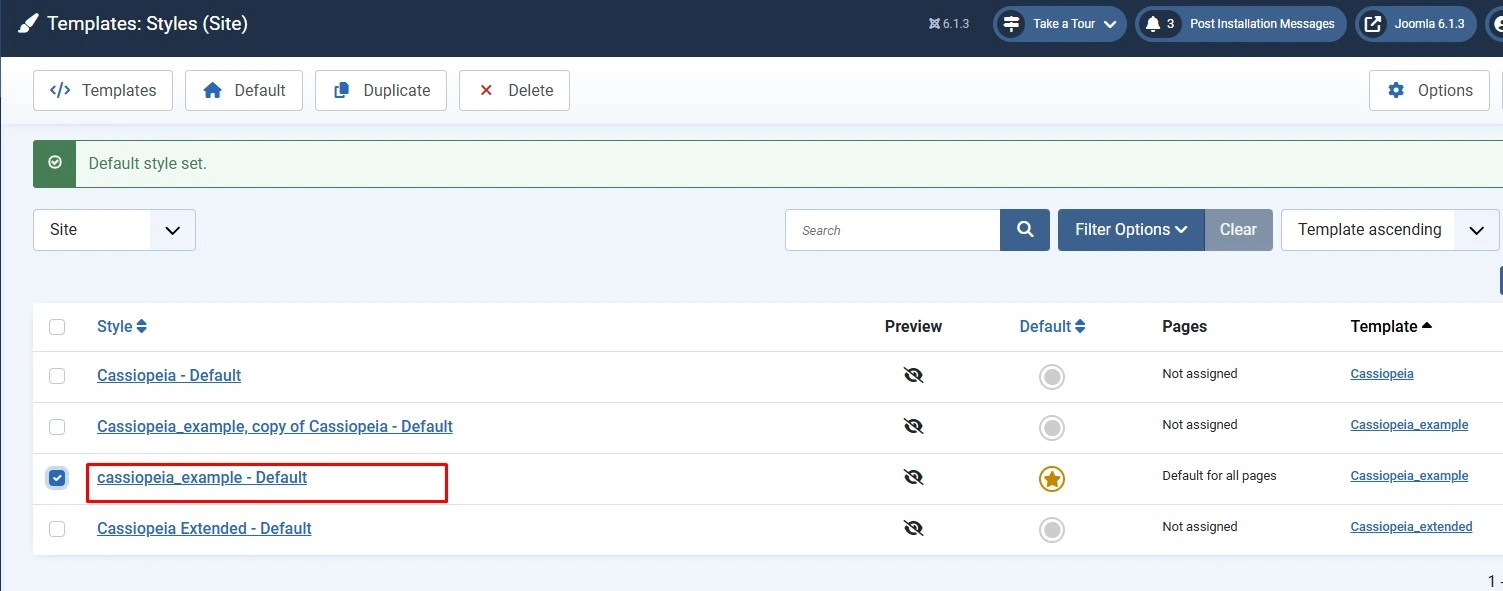Open the Cassiopeia - Default style
Viewport: 1503px width, 591px height.
pos(169,376)
